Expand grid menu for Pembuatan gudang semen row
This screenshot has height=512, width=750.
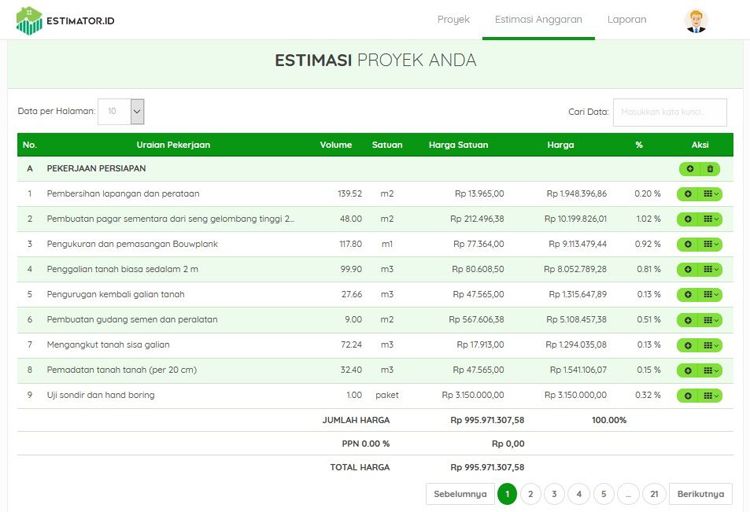[x=710, y=320]
